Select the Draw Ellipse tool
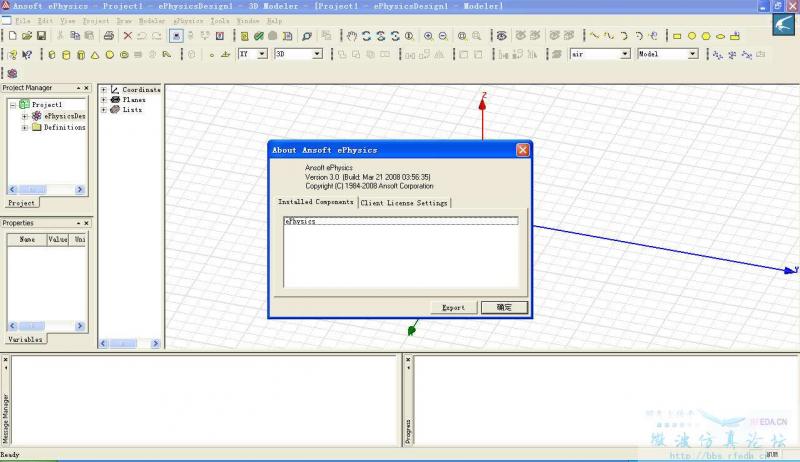 click(x=720, y=36)
